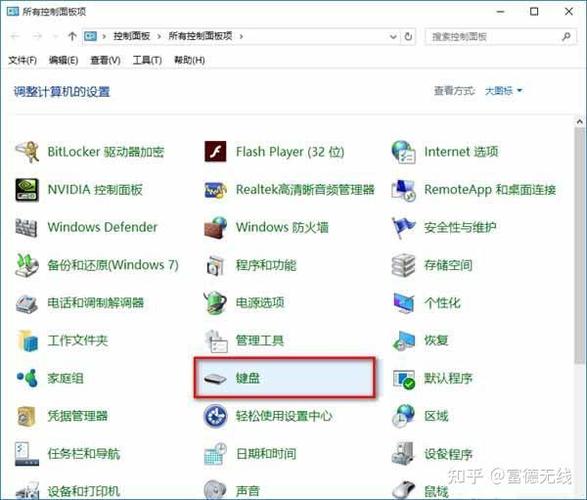Open the 编辑(E) menu
The width and height of the screenshot is (587, 500).
pyautogui.click(x=63, y=60)
